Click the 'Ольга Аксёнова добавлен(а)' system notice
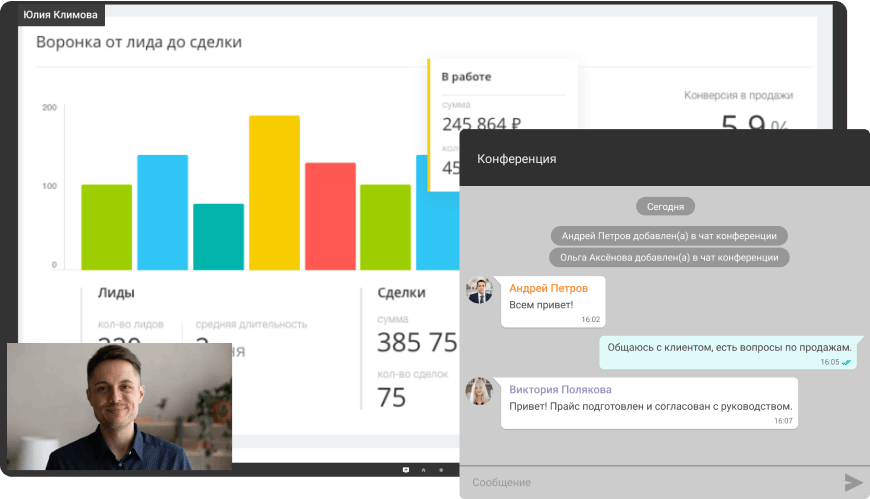 coord(669,257)
